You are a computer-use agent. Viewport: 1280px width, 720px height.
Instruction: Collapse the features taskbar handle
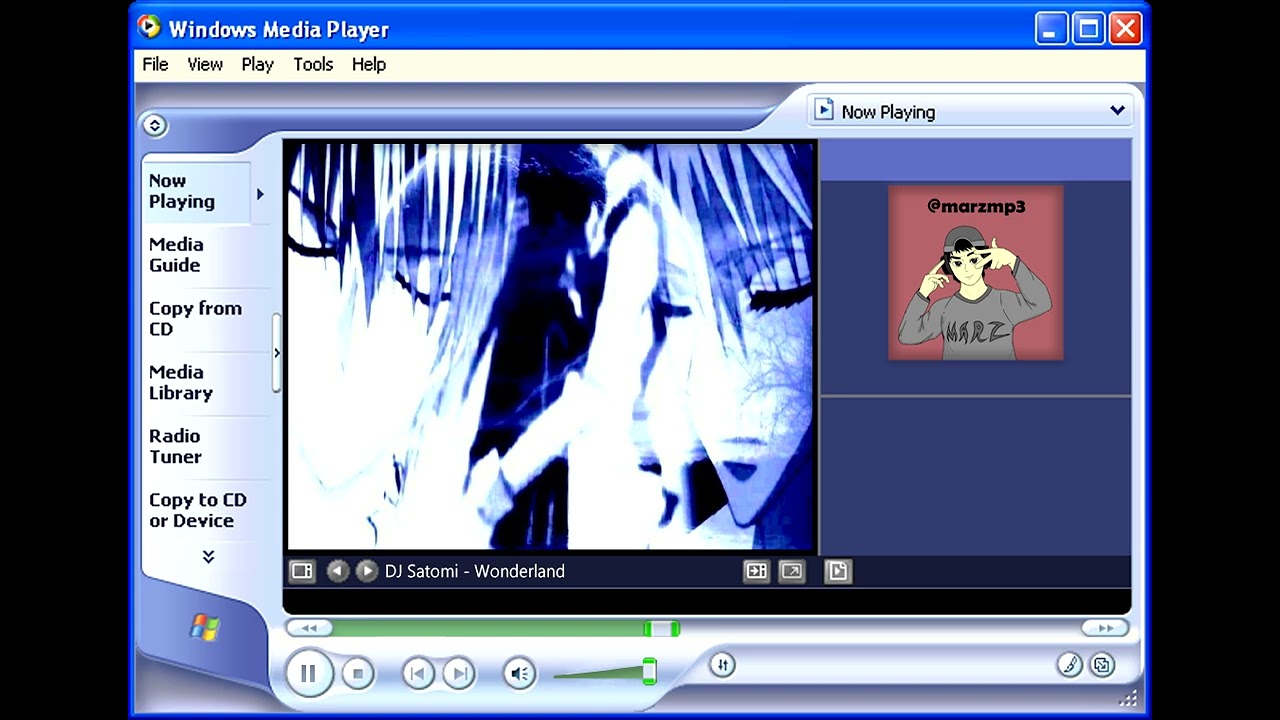coord(277,353)
